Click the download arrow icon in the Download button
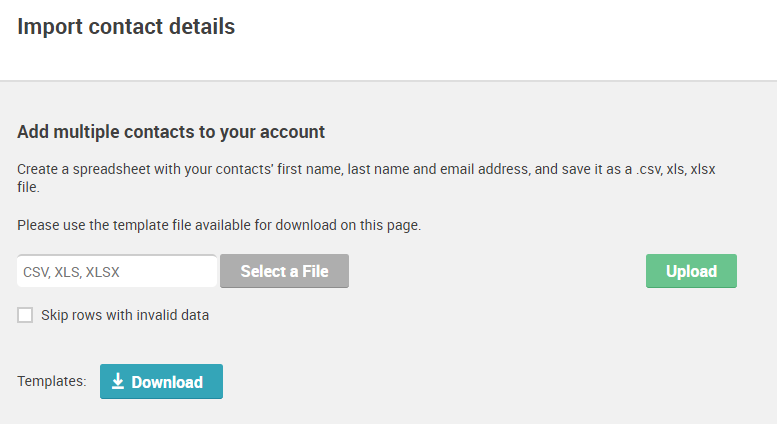Screen dimensions: 777x424 coord(118,381)
